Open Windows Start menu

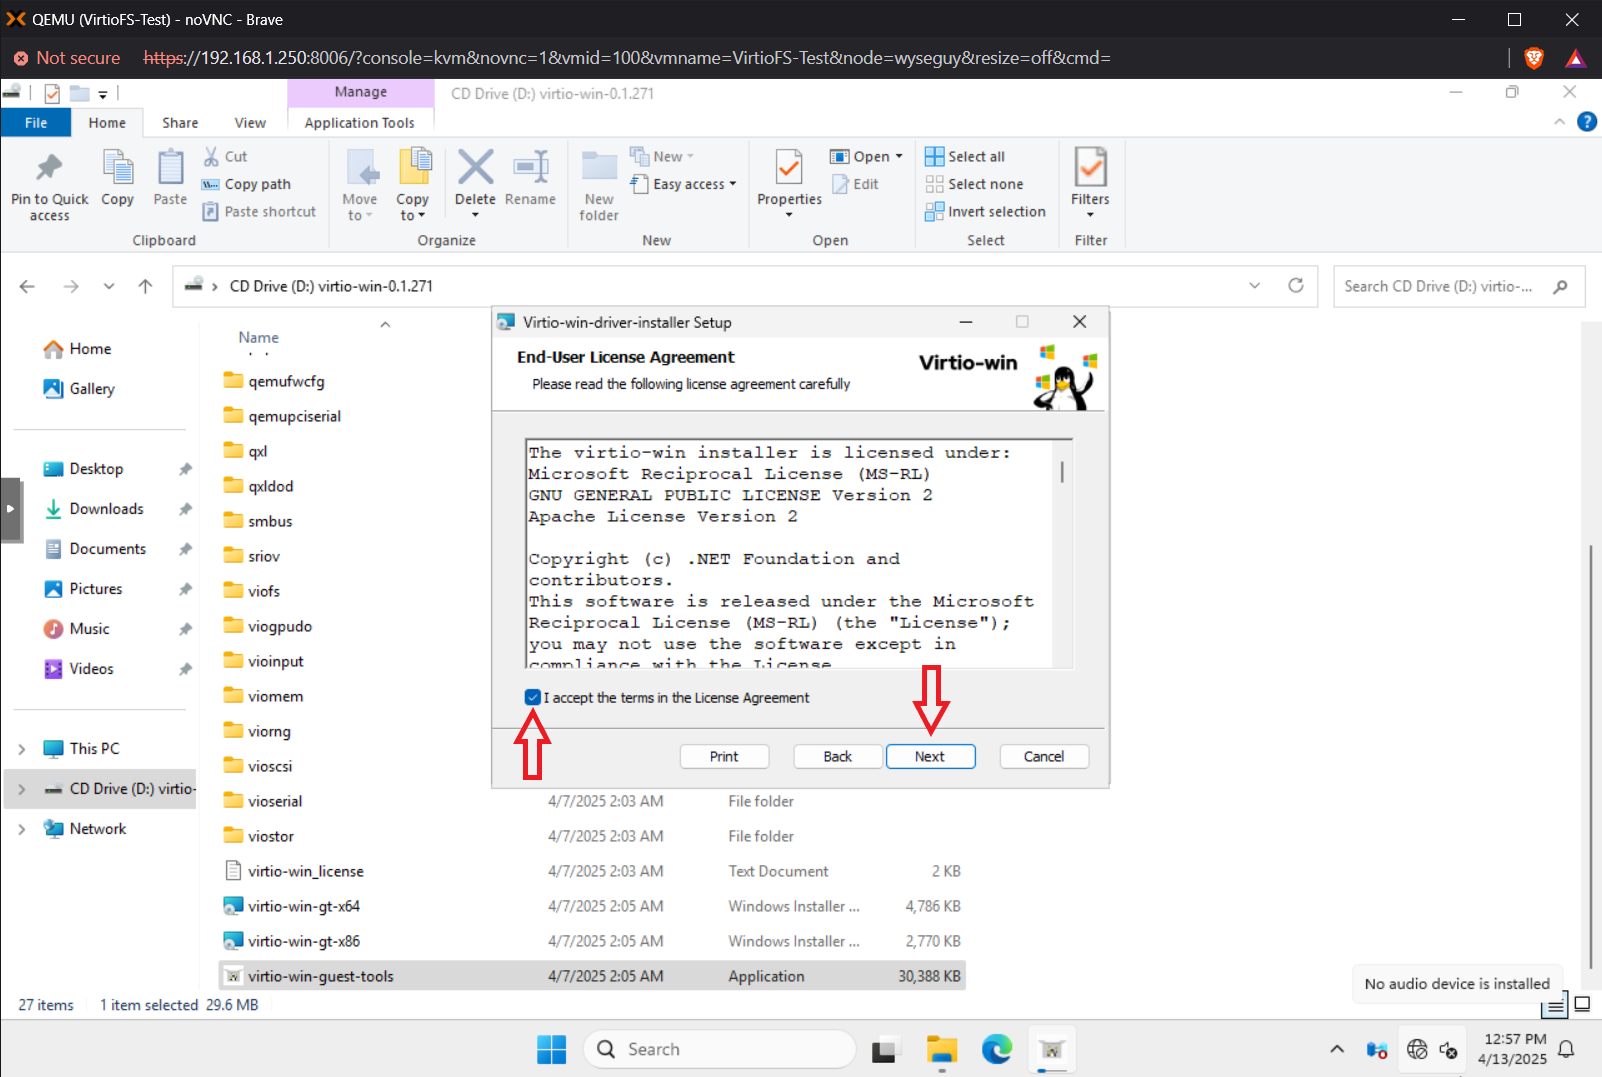(551, 1049)
